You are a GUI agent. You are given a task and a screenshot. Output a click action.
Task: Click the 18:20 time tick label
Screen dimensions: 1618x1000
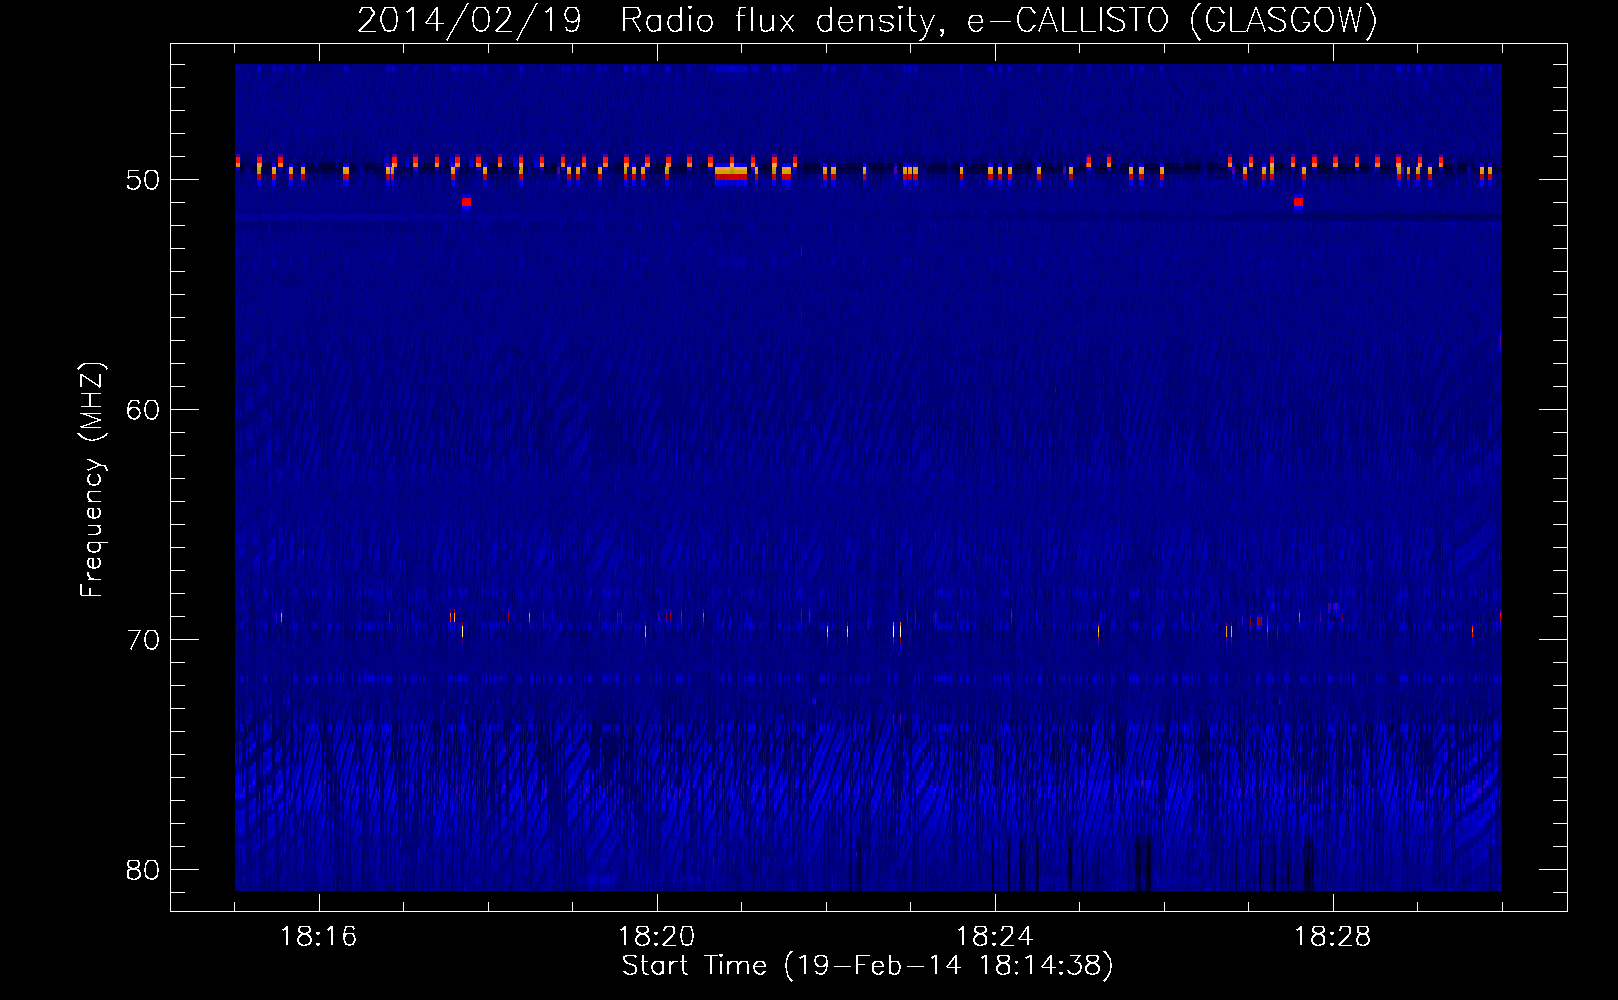click(656, 936)
